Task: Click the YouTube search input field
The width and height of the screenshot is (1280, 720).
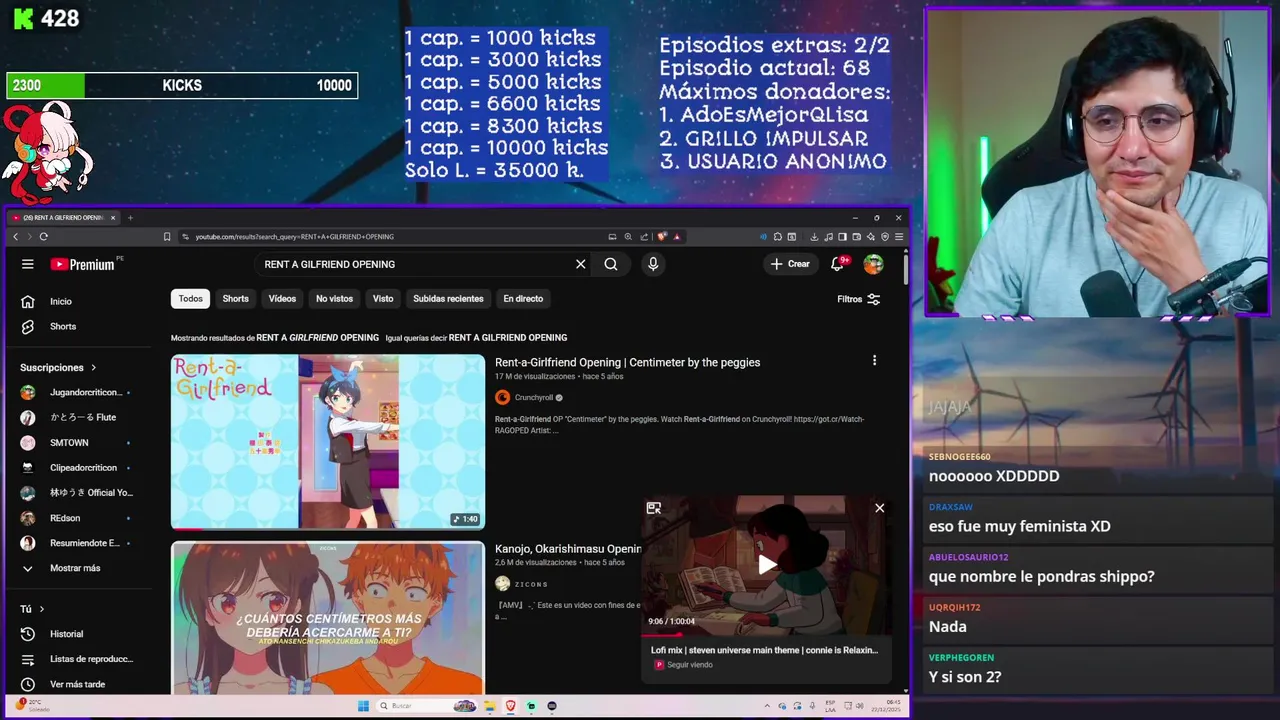Action: [x=415, y=264]
